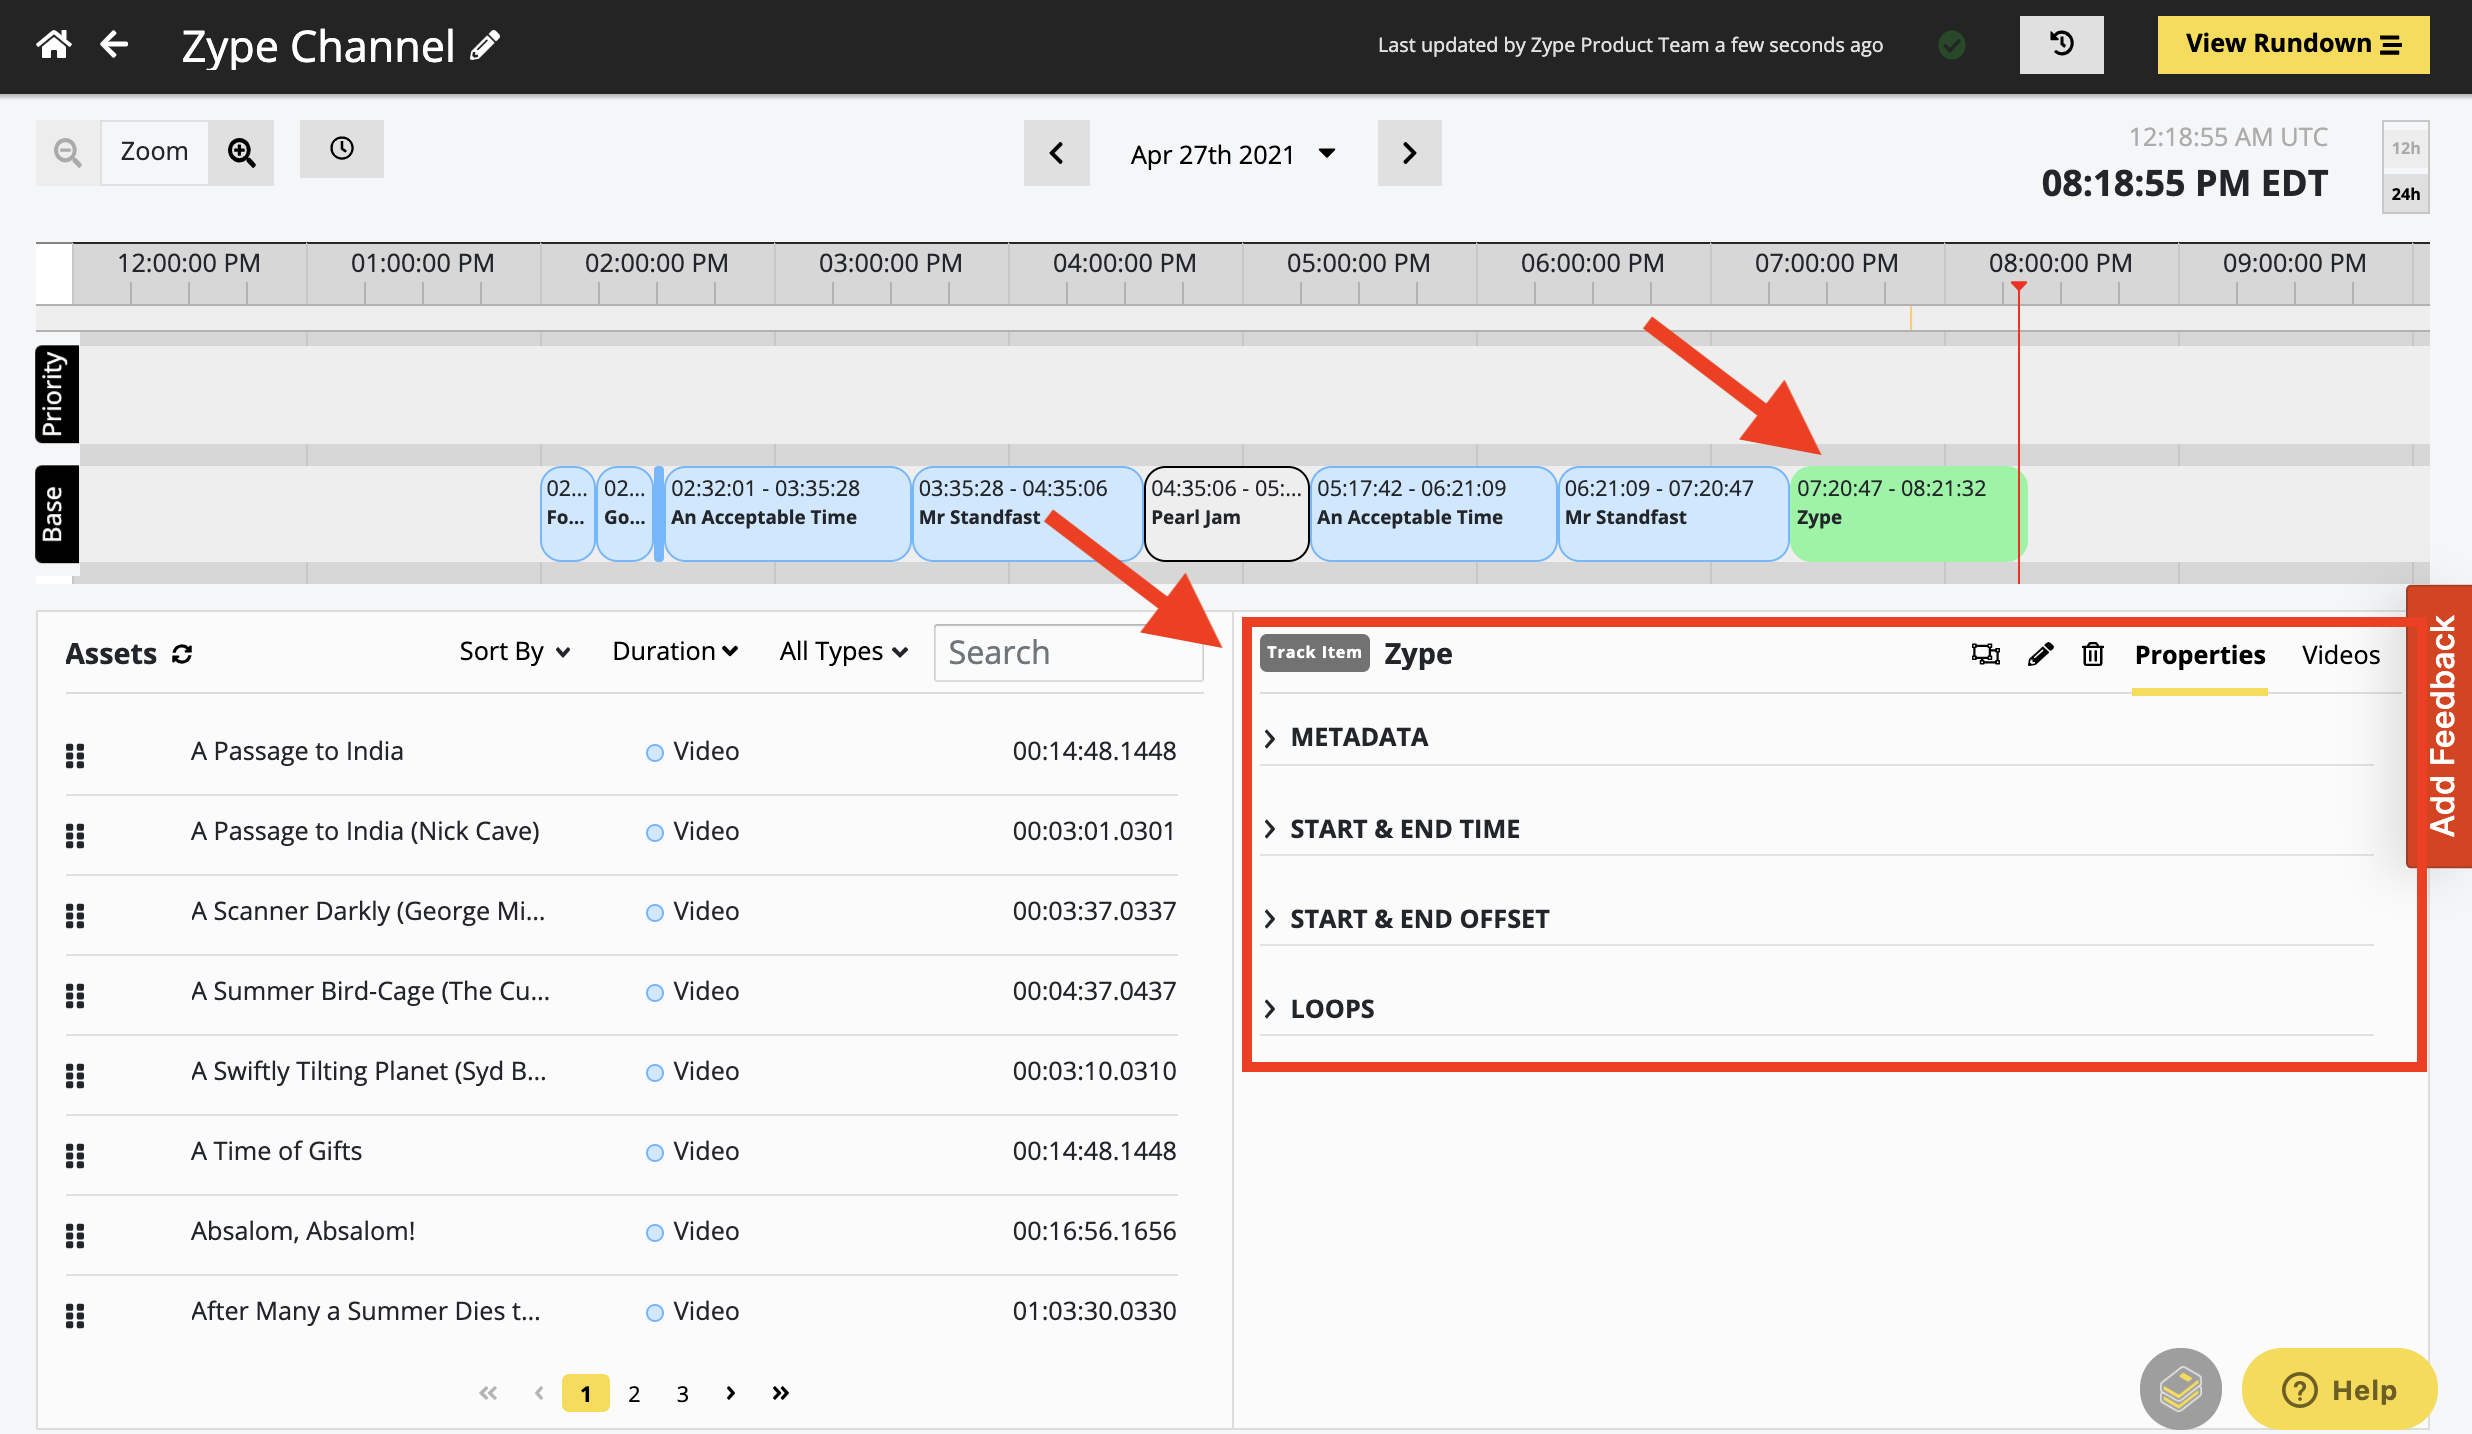The width and height of the screenshot is (2472, 1434).
Task: Select the A Time of Gifts asset
Action: (621, 1153)
